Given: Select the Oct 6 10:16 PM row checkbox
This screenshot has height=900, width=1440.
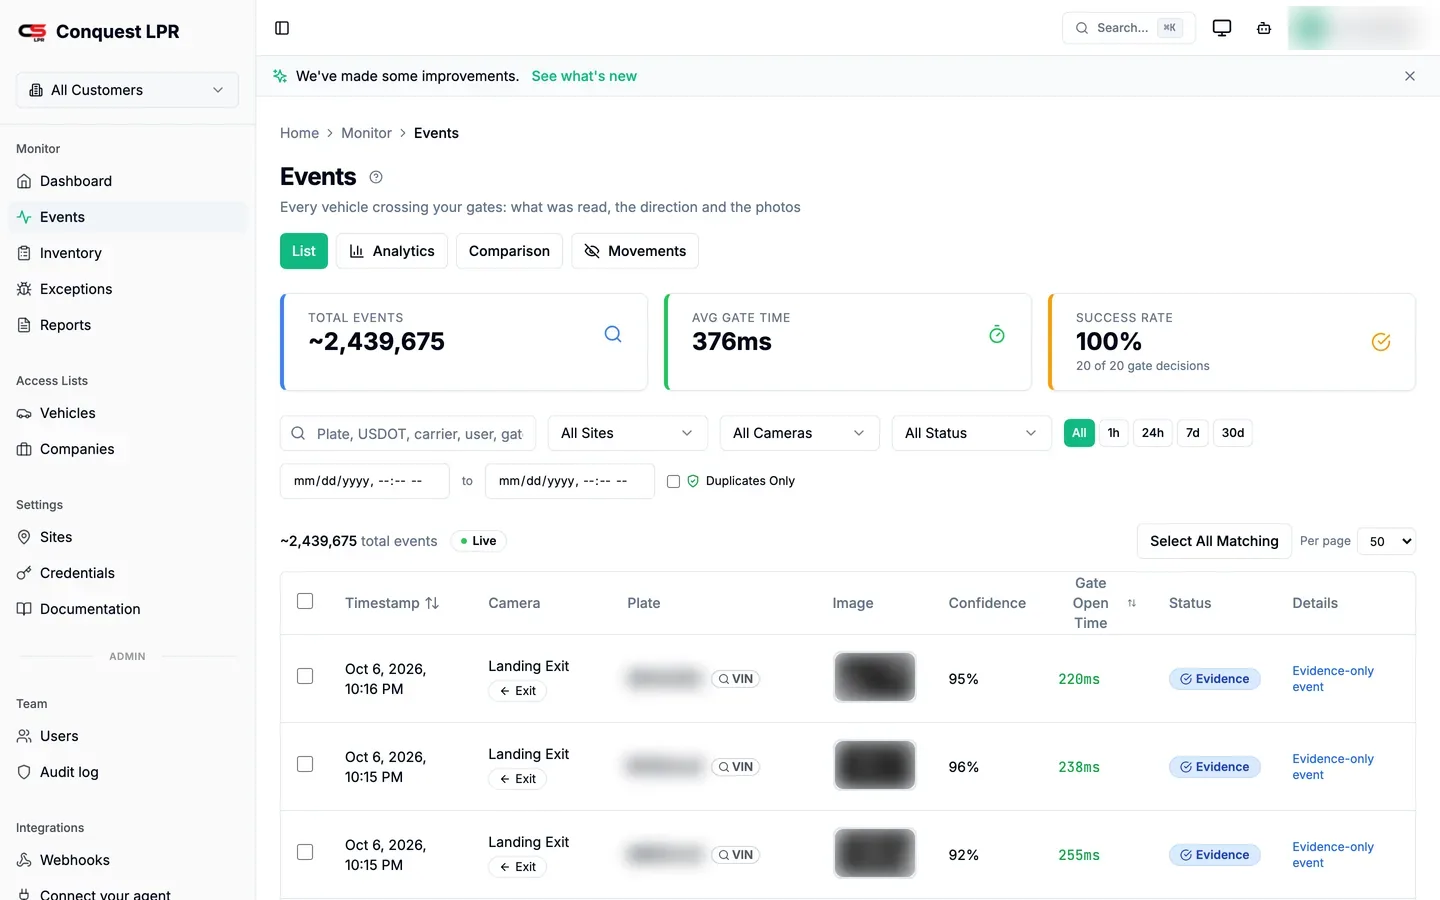Looking at the screenshot, I should [x=305, y=677].
